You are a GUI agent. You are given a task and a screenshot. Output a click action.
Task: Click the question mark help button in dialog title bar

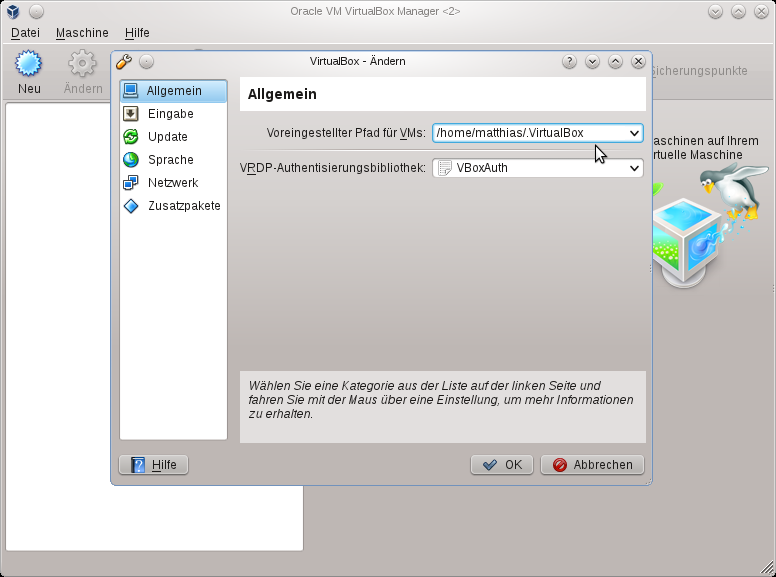[569, 61]
